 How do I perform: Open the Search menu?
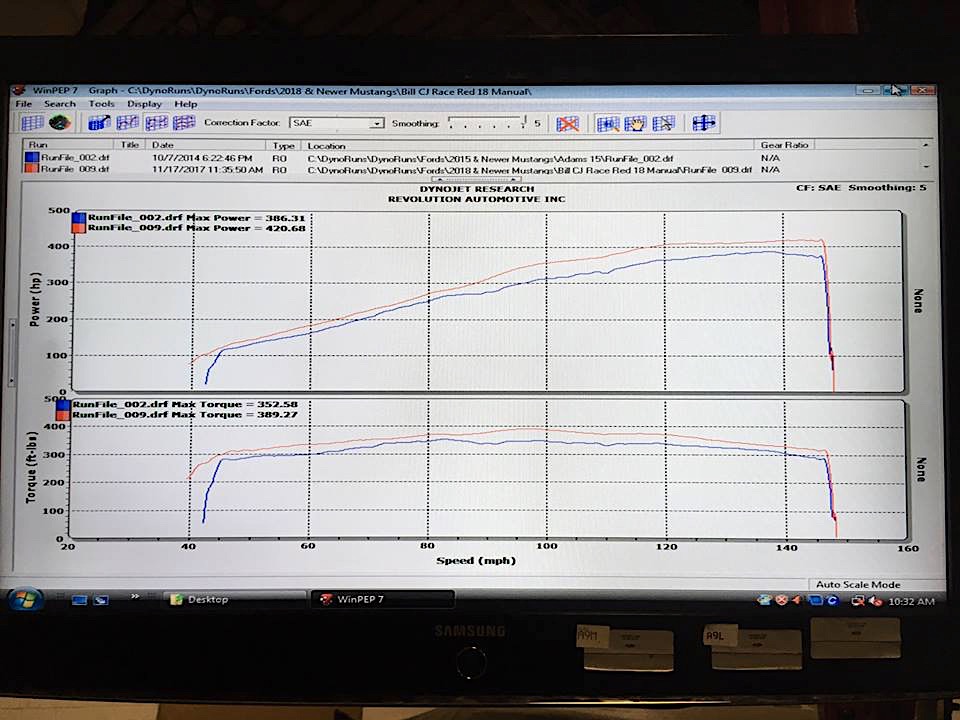click(x=59, y=103)
